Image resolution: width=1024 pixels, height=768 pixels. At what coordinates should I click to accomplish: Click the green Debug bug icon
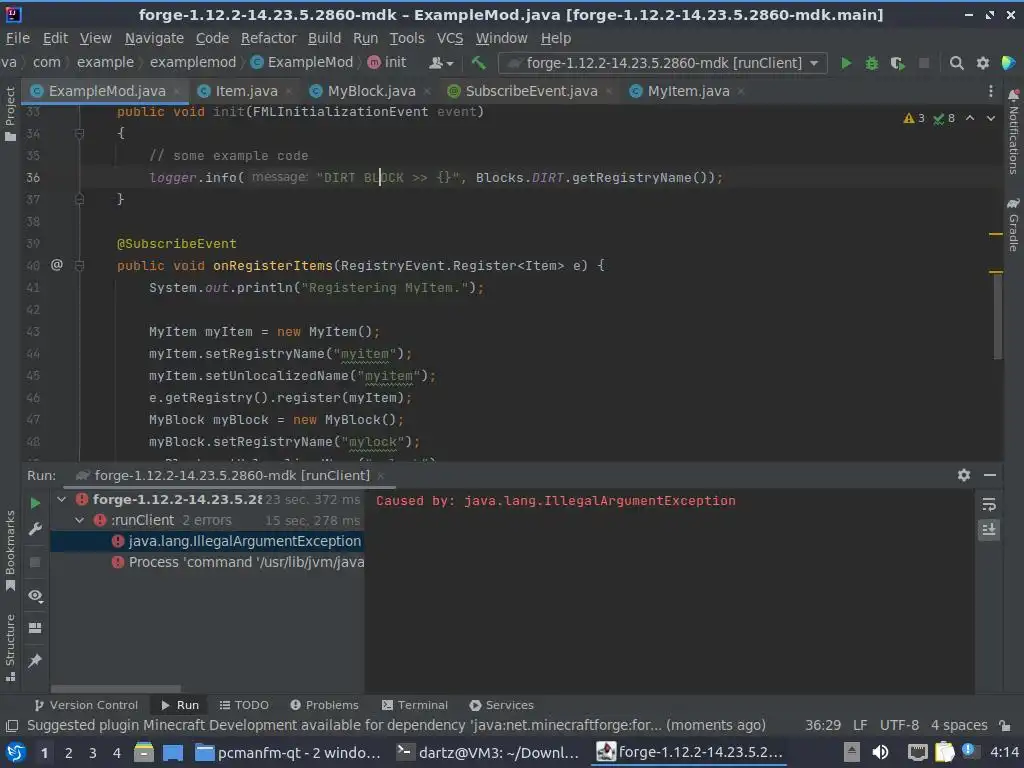pyautogui.click(x=871, y=63)
